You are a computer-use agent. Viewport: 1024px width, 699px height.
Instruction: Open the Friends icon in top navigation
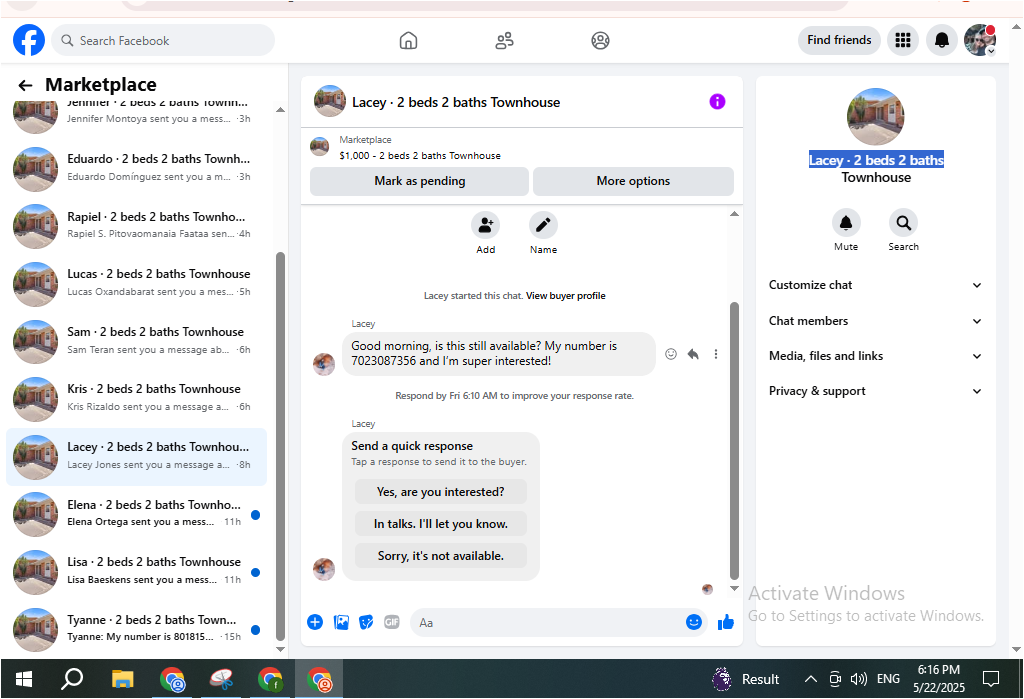tap(504, 41)
